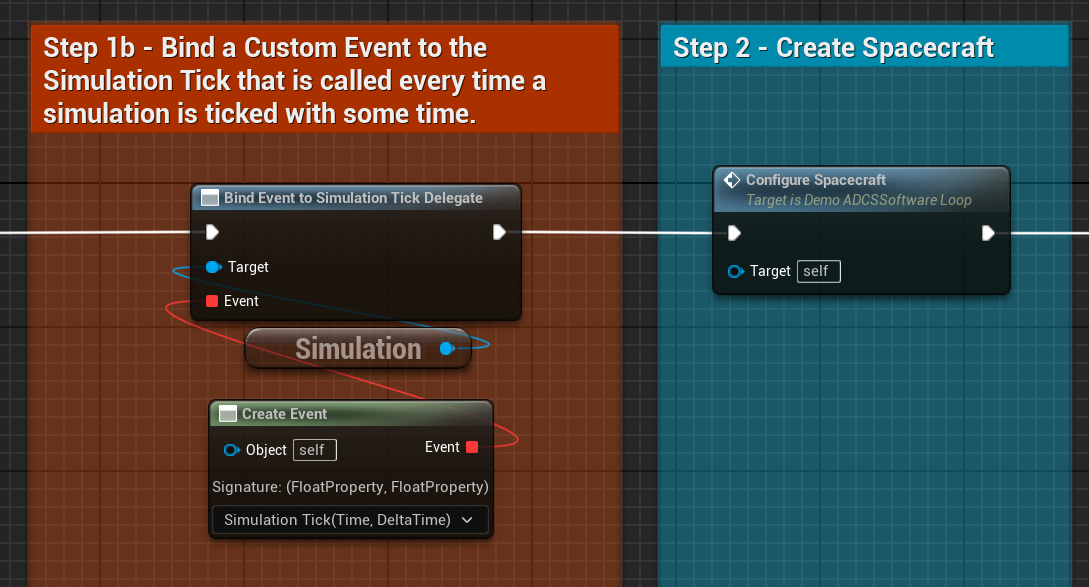Screen dimensions: 1089x587
Task: Select the Create Event node by its title
Action: (x=284, y=414)
